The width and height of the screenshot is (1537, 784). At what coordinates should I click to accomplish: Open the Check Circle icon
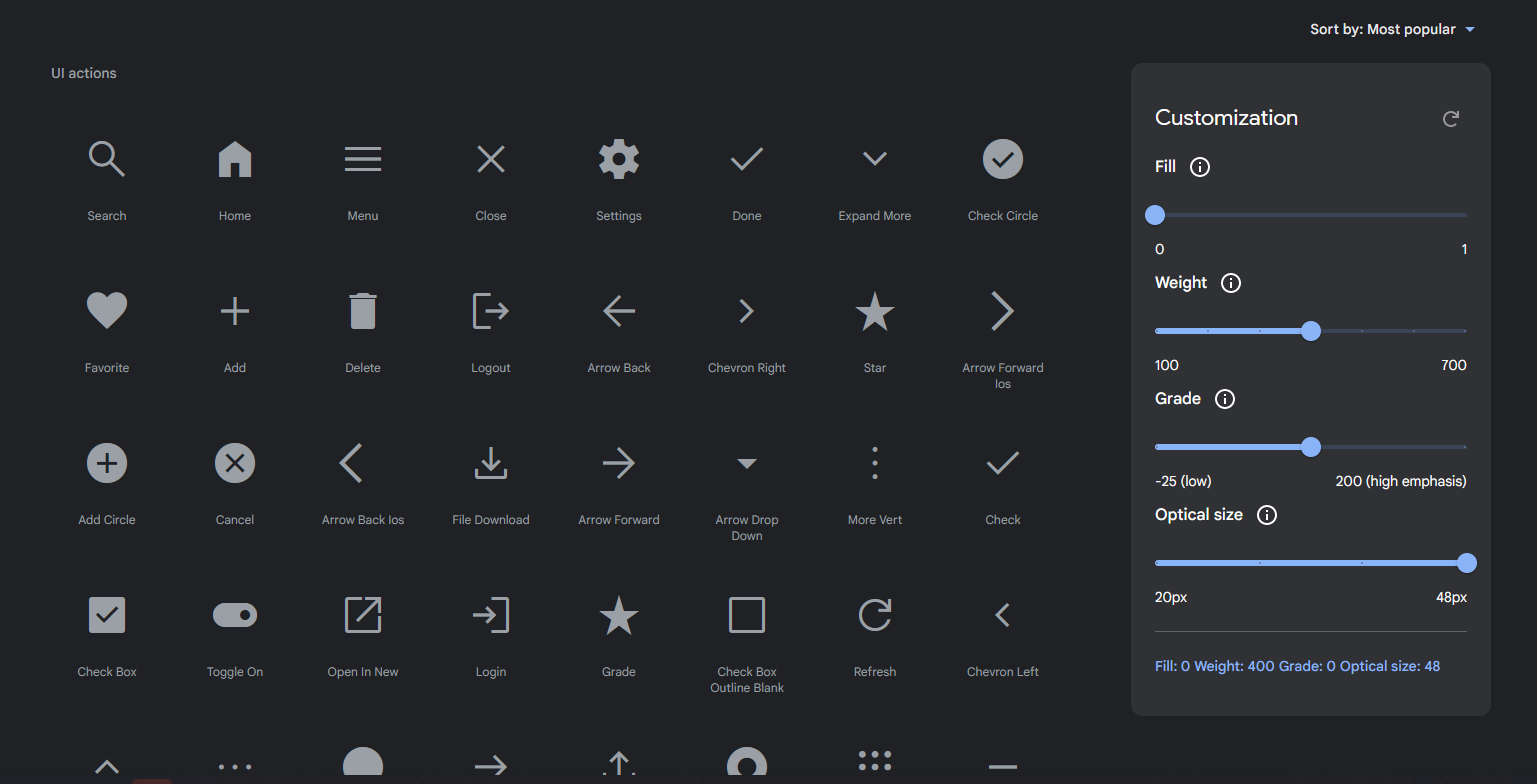pyautogui.click(x=1003, y=159)
